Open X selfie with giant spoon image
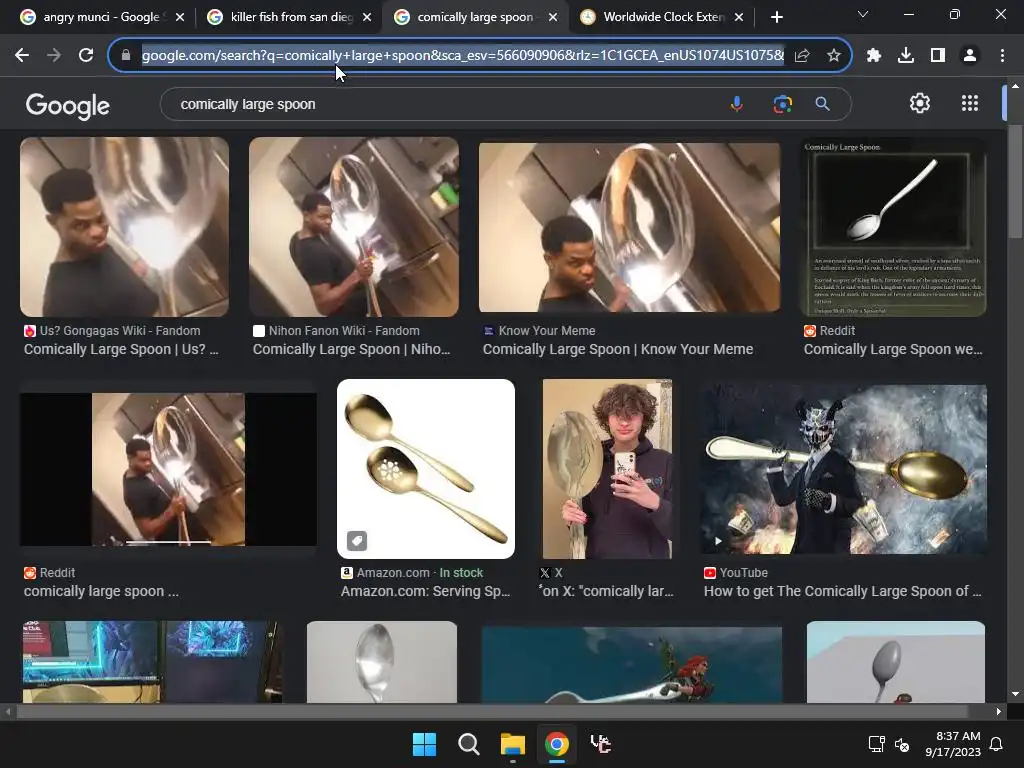The image size is (1024, 768). (607, 469)
